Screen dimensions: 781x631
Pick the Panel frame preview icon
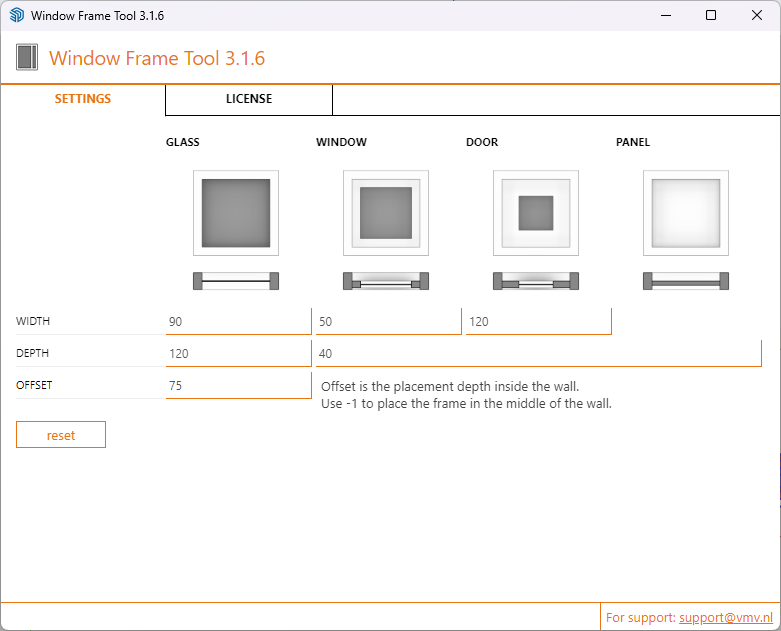tap(686, 213)
